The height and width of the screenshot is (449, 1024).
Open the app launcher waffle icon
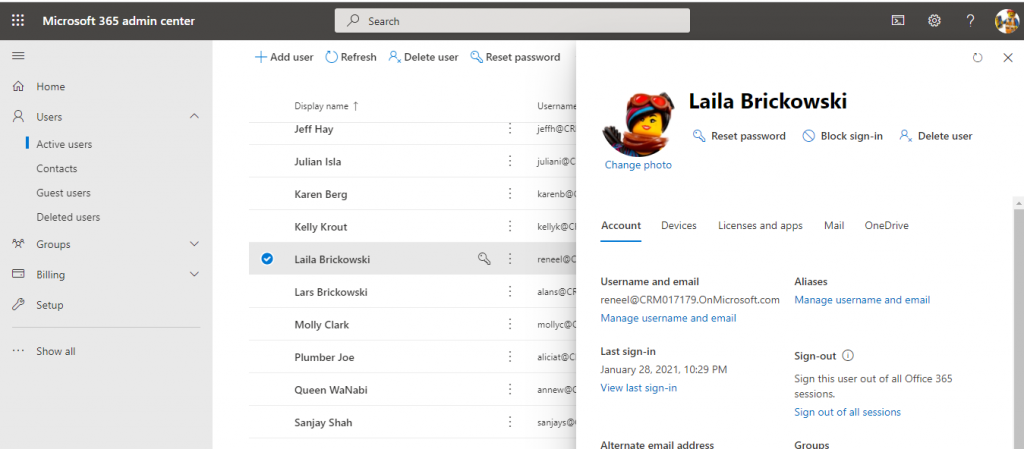tap(18, 21)
